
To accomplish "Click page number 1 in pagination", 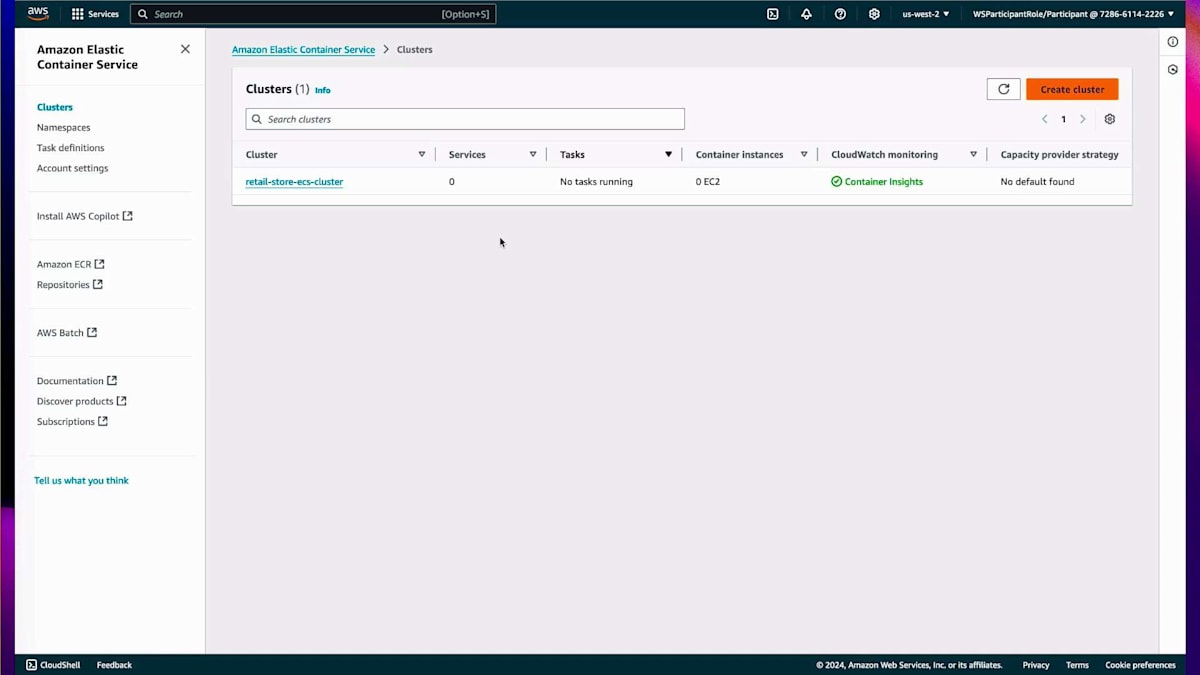I will coord(1063,119).
